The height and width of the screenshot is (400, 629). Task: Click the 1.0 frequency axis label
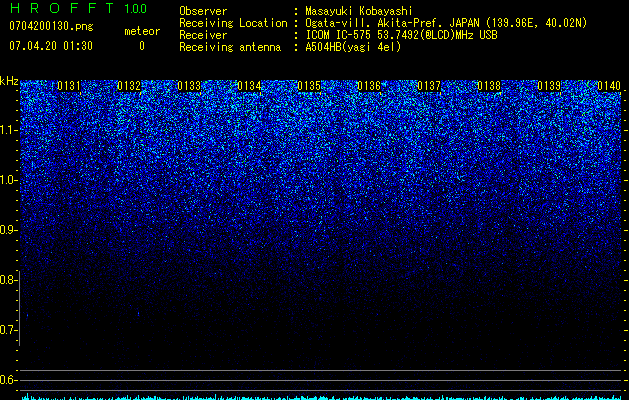[x=8, y=180]
